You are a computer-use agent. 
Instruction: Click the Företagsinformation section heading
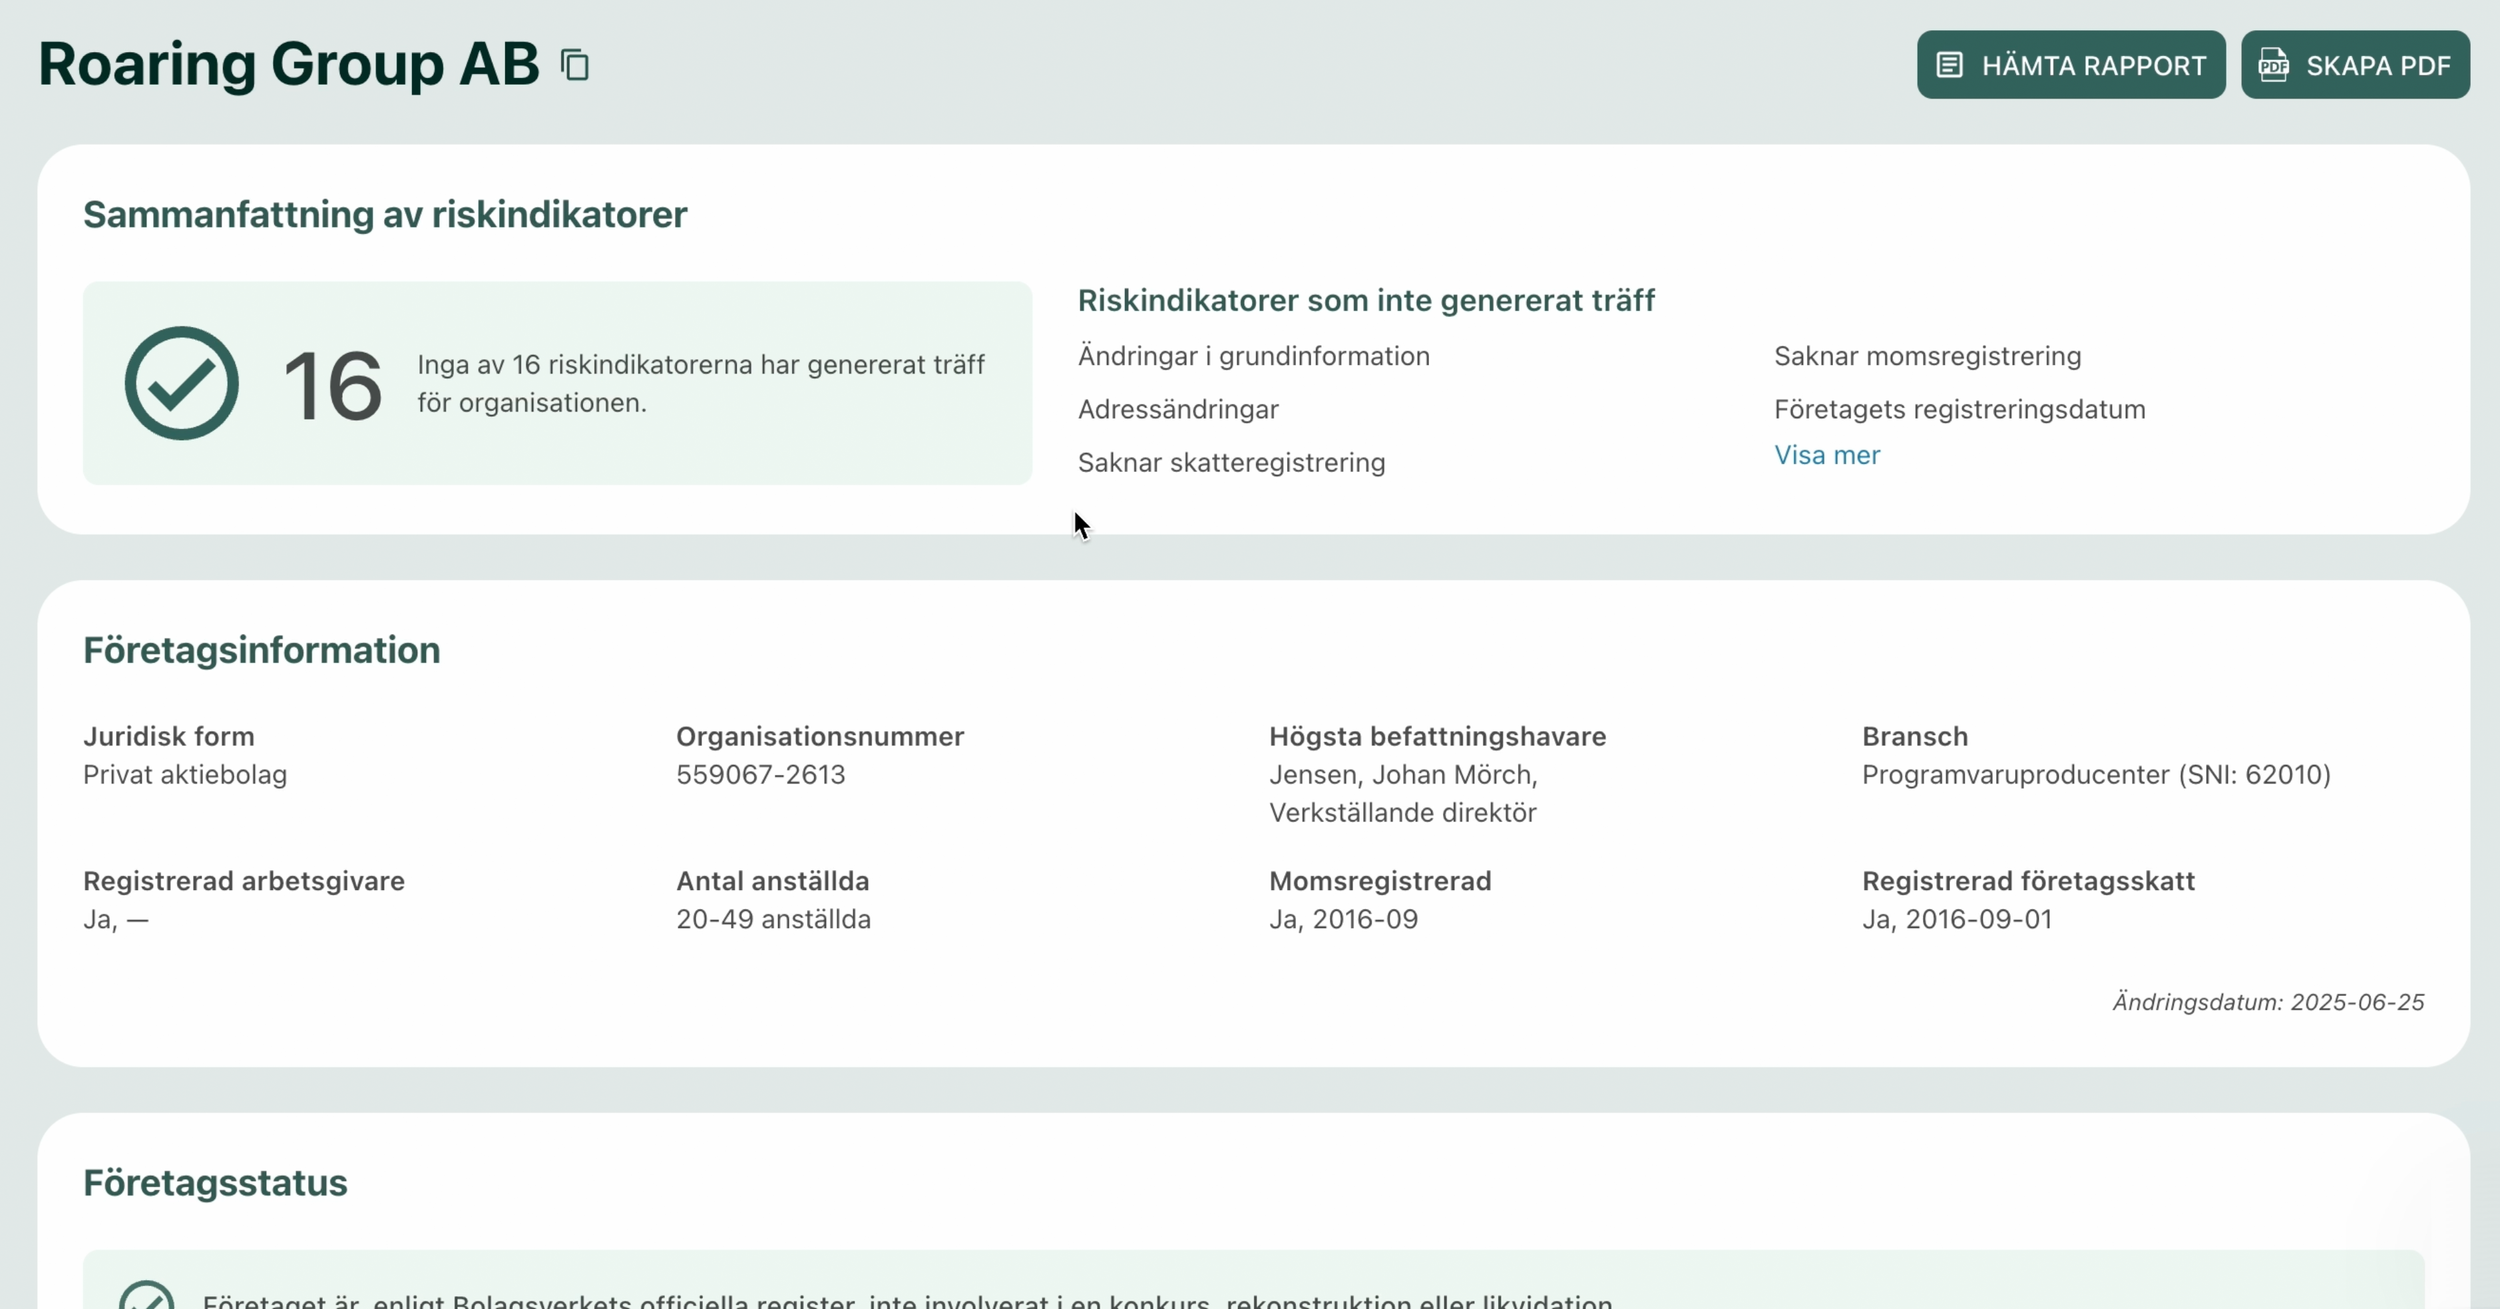click(261, 650)
